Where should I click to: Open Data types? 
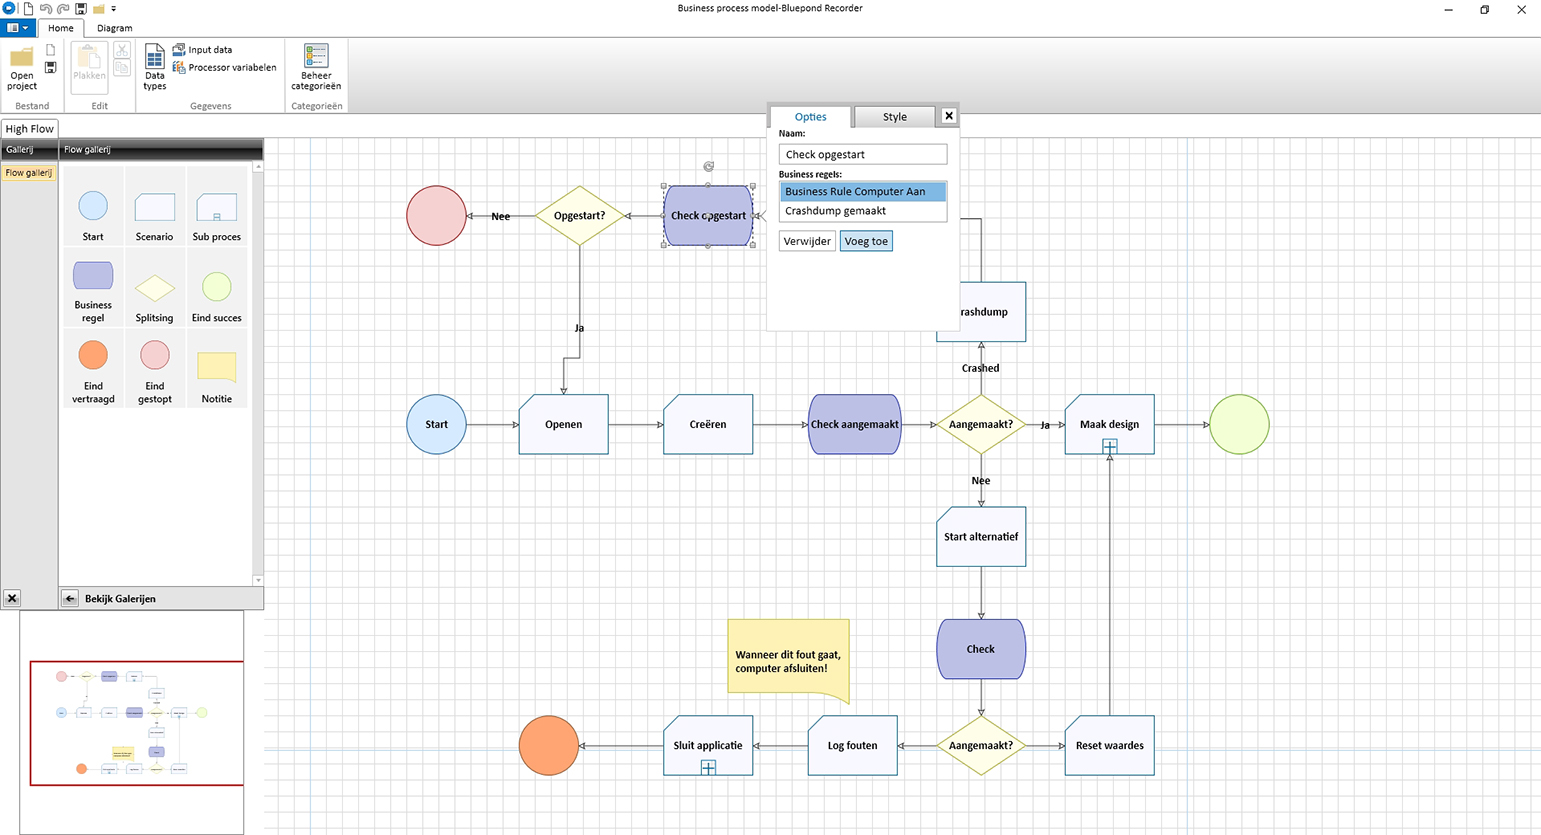tap(154, 67)
